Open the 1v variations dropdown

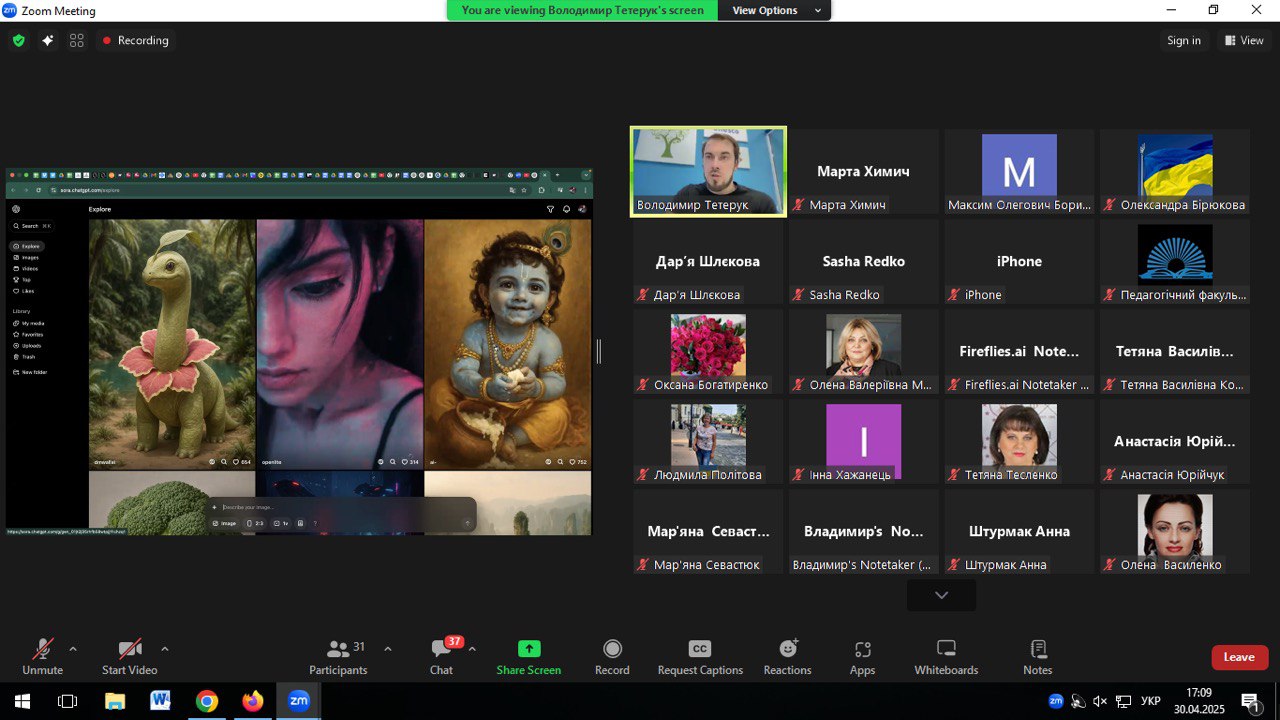pos(281,523)
